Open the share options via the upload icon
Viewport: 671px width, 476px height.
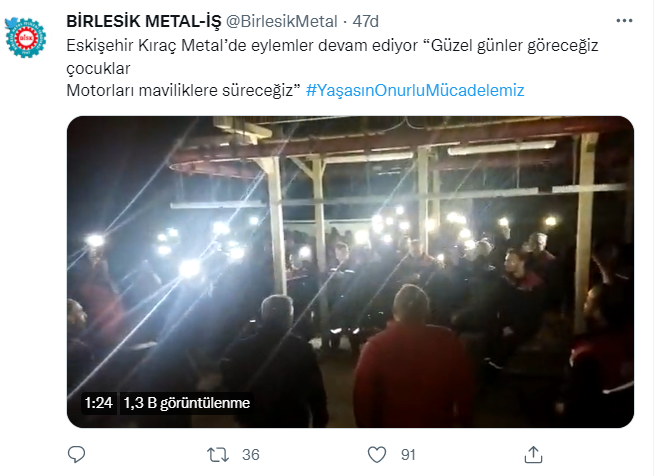click(x=533, y=454)
